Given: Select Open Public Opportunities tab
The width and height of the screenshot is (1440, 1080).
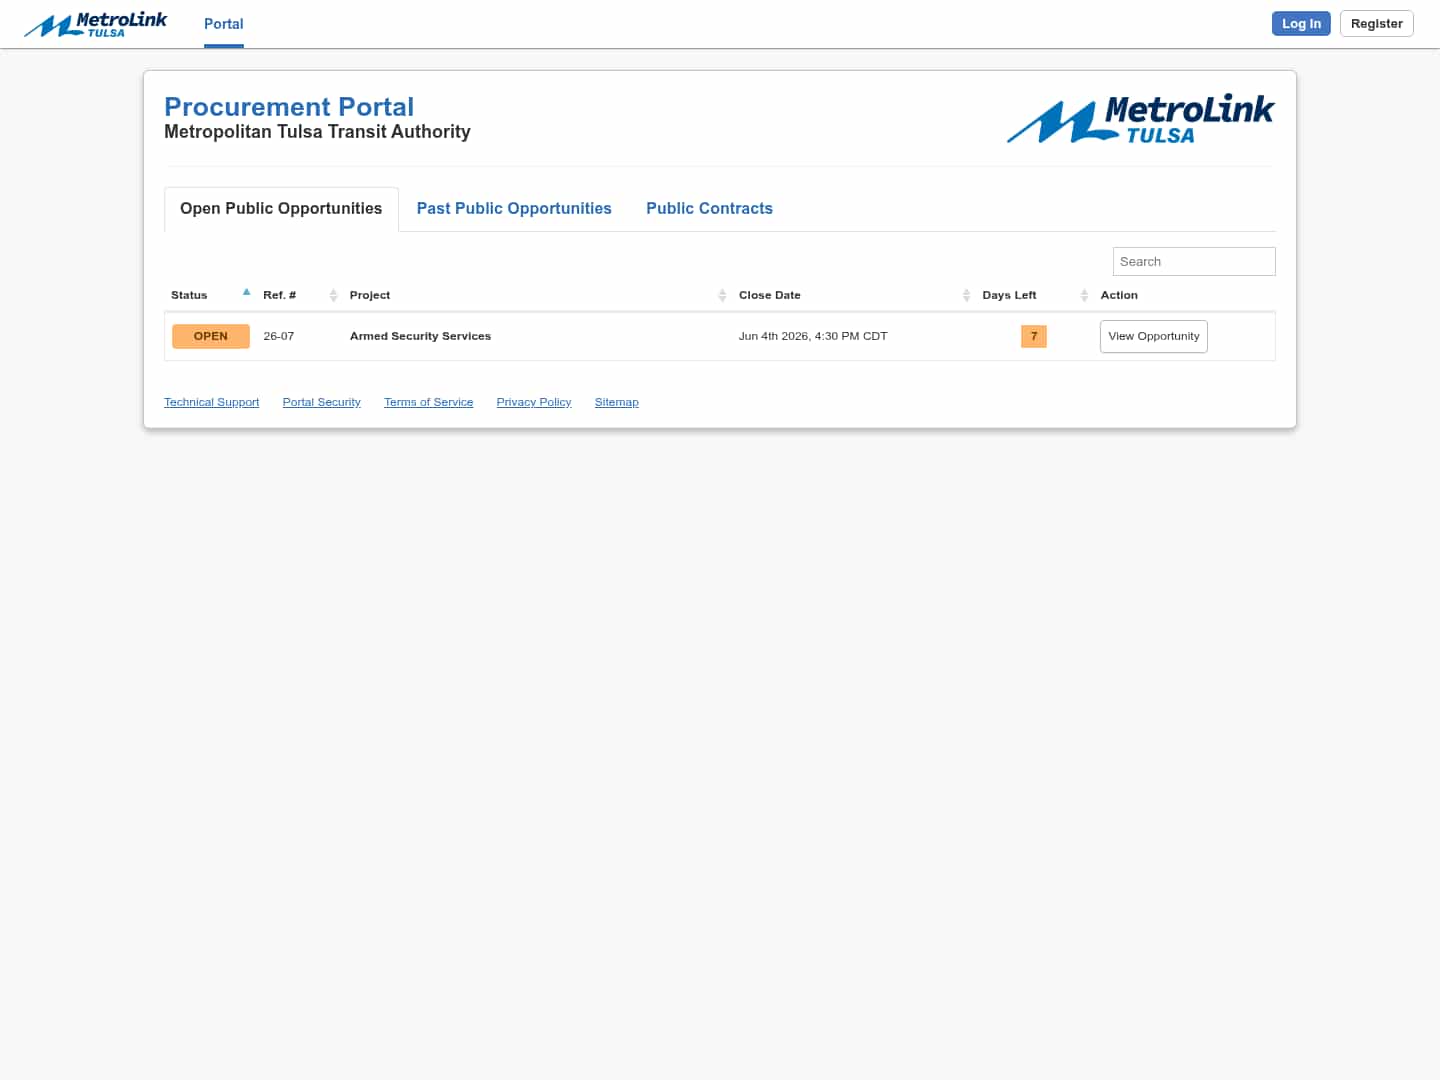Looking at the screenshot, I should (281, 209).
